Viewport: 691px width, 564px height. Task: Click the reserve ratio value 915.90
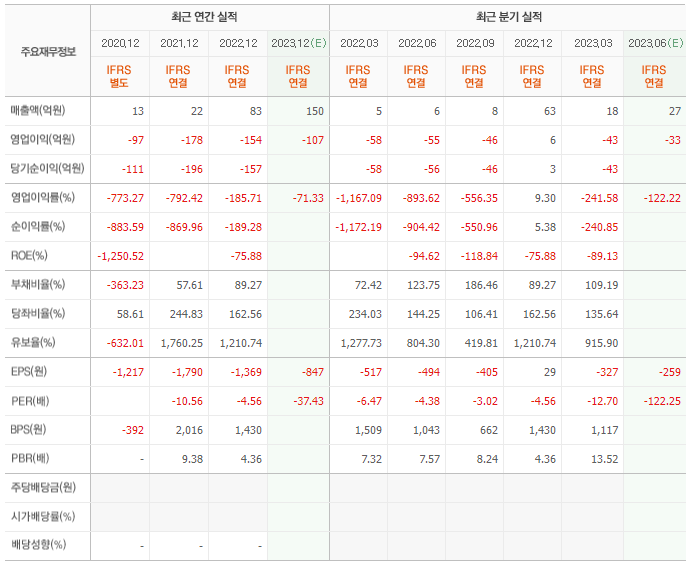pos(602,343)
